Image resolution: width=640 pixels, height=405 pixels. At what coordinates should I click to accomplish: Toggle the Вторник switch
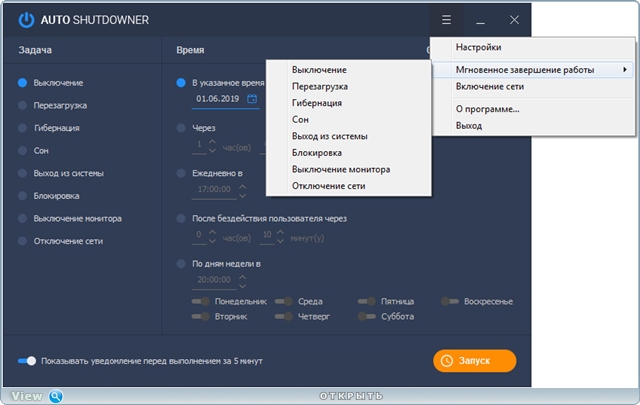coord(201,316)
